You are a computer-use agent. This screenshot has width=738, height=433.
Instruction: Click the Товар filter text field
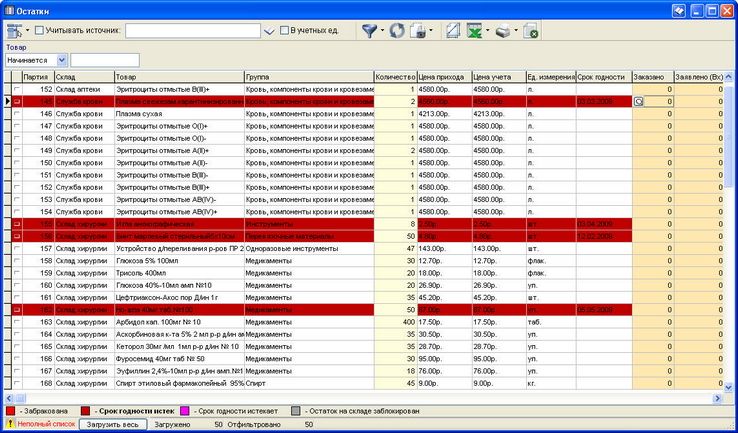coord(105,60)
